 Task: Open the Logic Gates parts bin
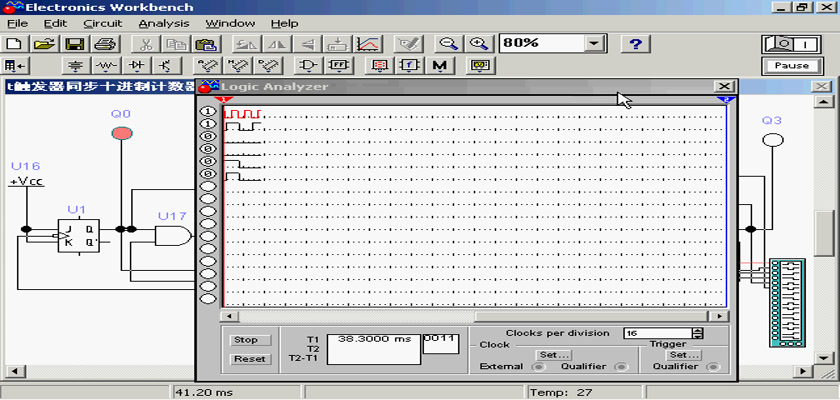click(309, 66)
